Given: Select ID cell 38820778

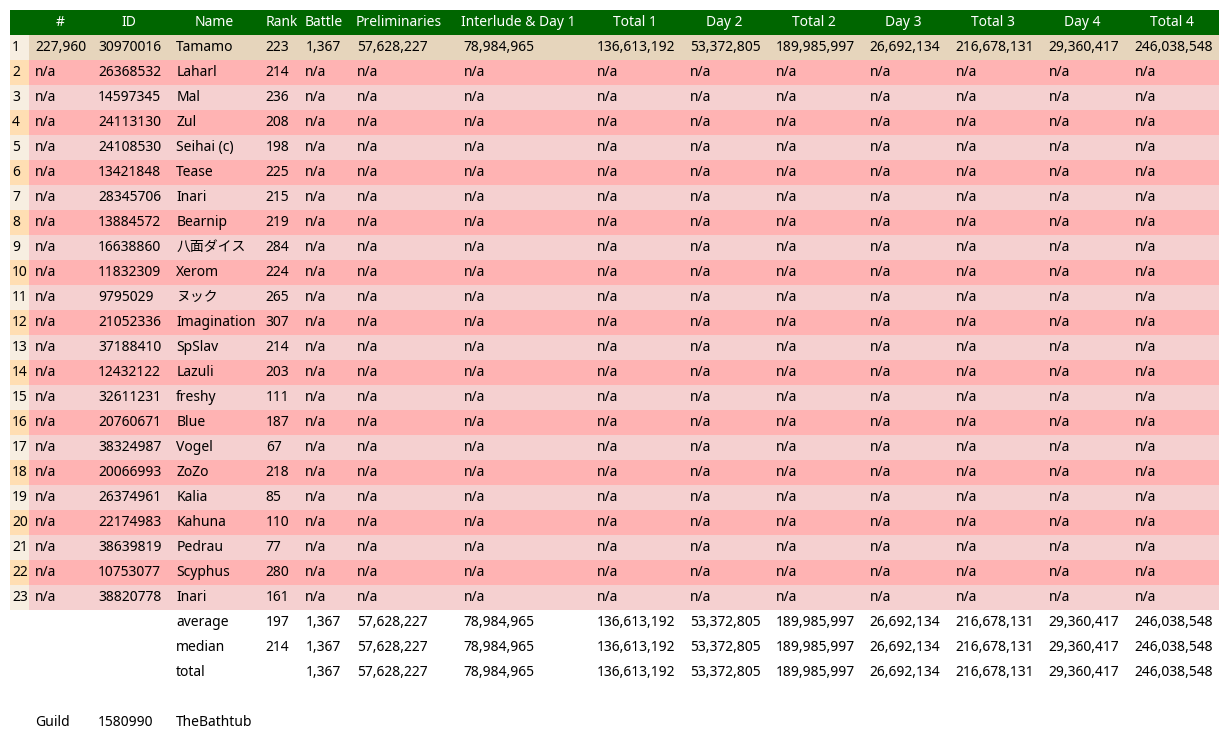Looking at the screenshot, I should [x=130, y=596].
